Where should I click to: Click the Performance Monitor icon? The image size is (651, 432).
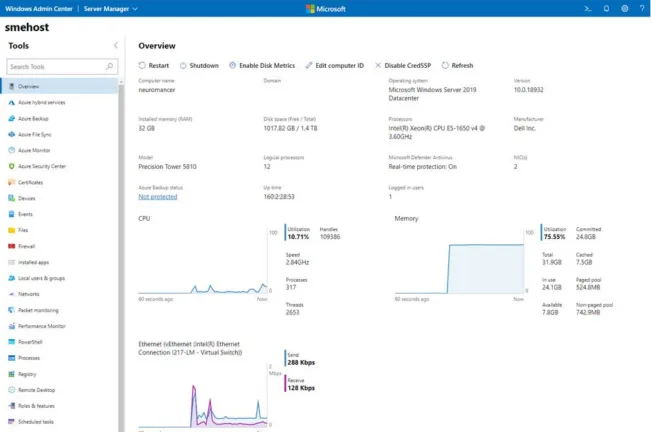click(11, 326)
